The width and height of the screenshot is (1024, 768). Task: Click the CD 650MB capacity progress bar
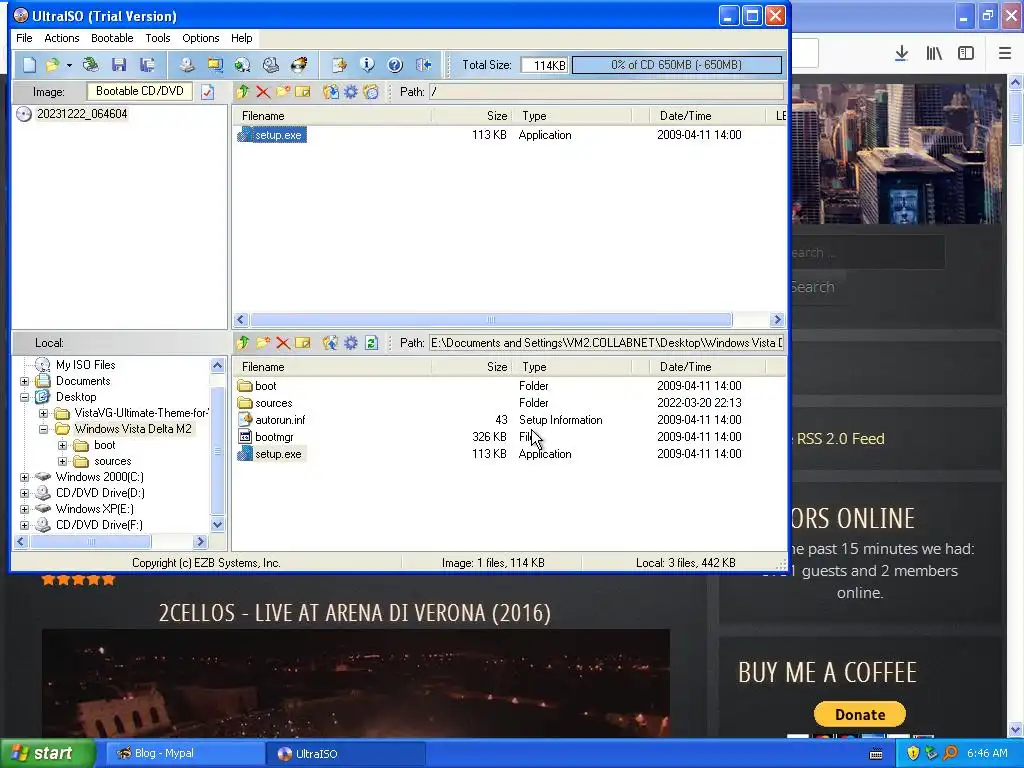click(677, 65)
